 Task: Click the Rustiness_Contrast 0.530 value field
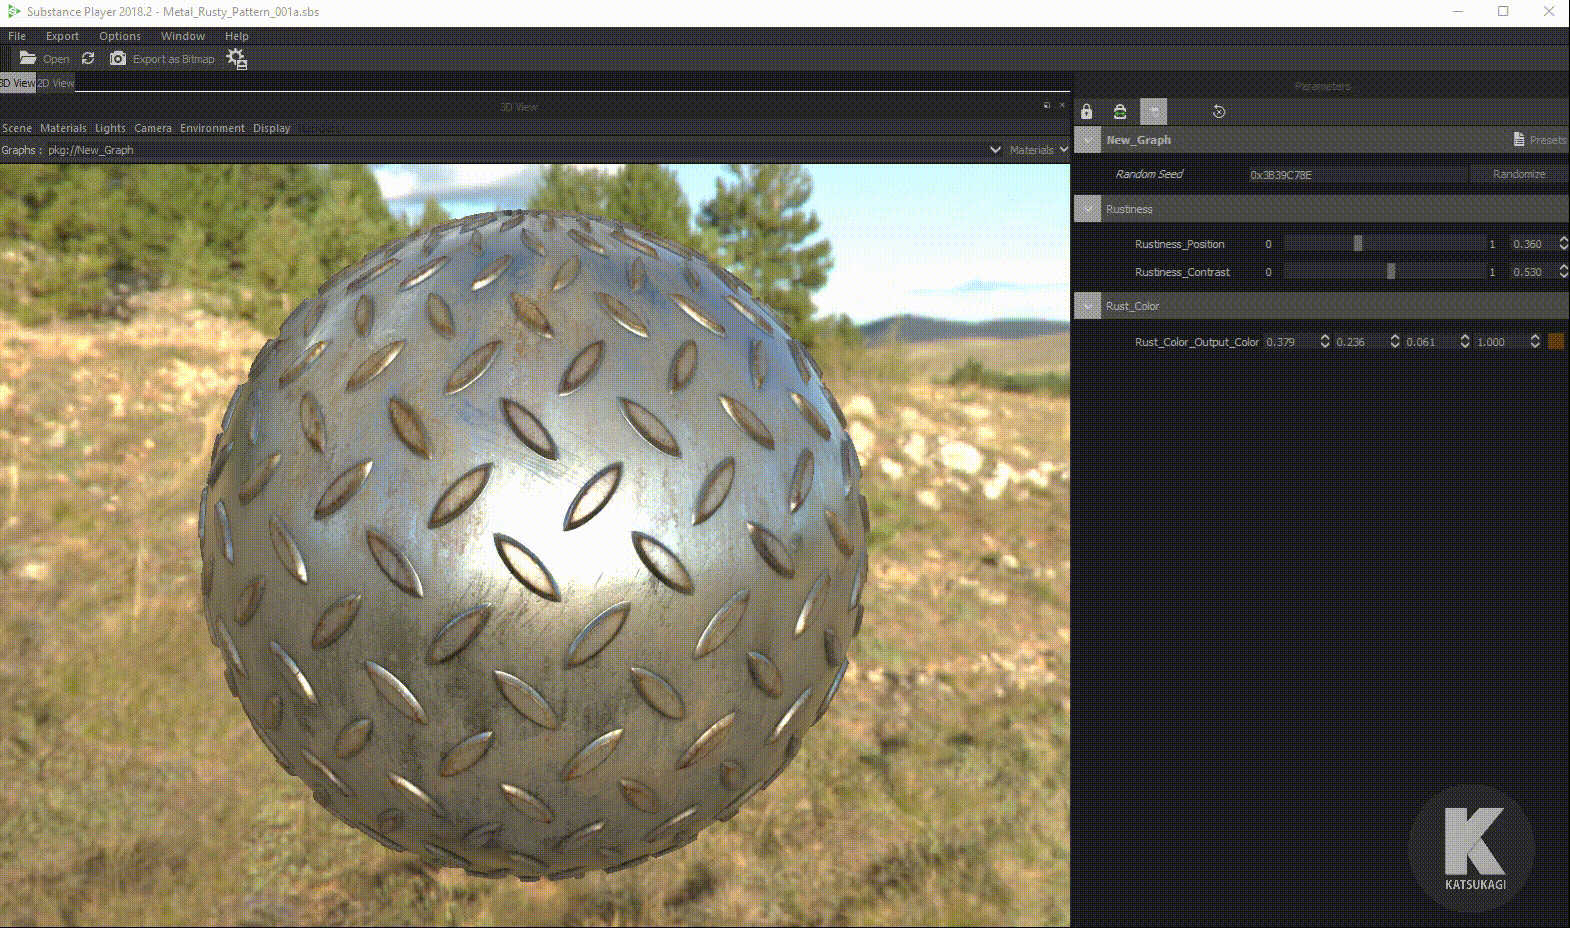[x=1533, y=272]
